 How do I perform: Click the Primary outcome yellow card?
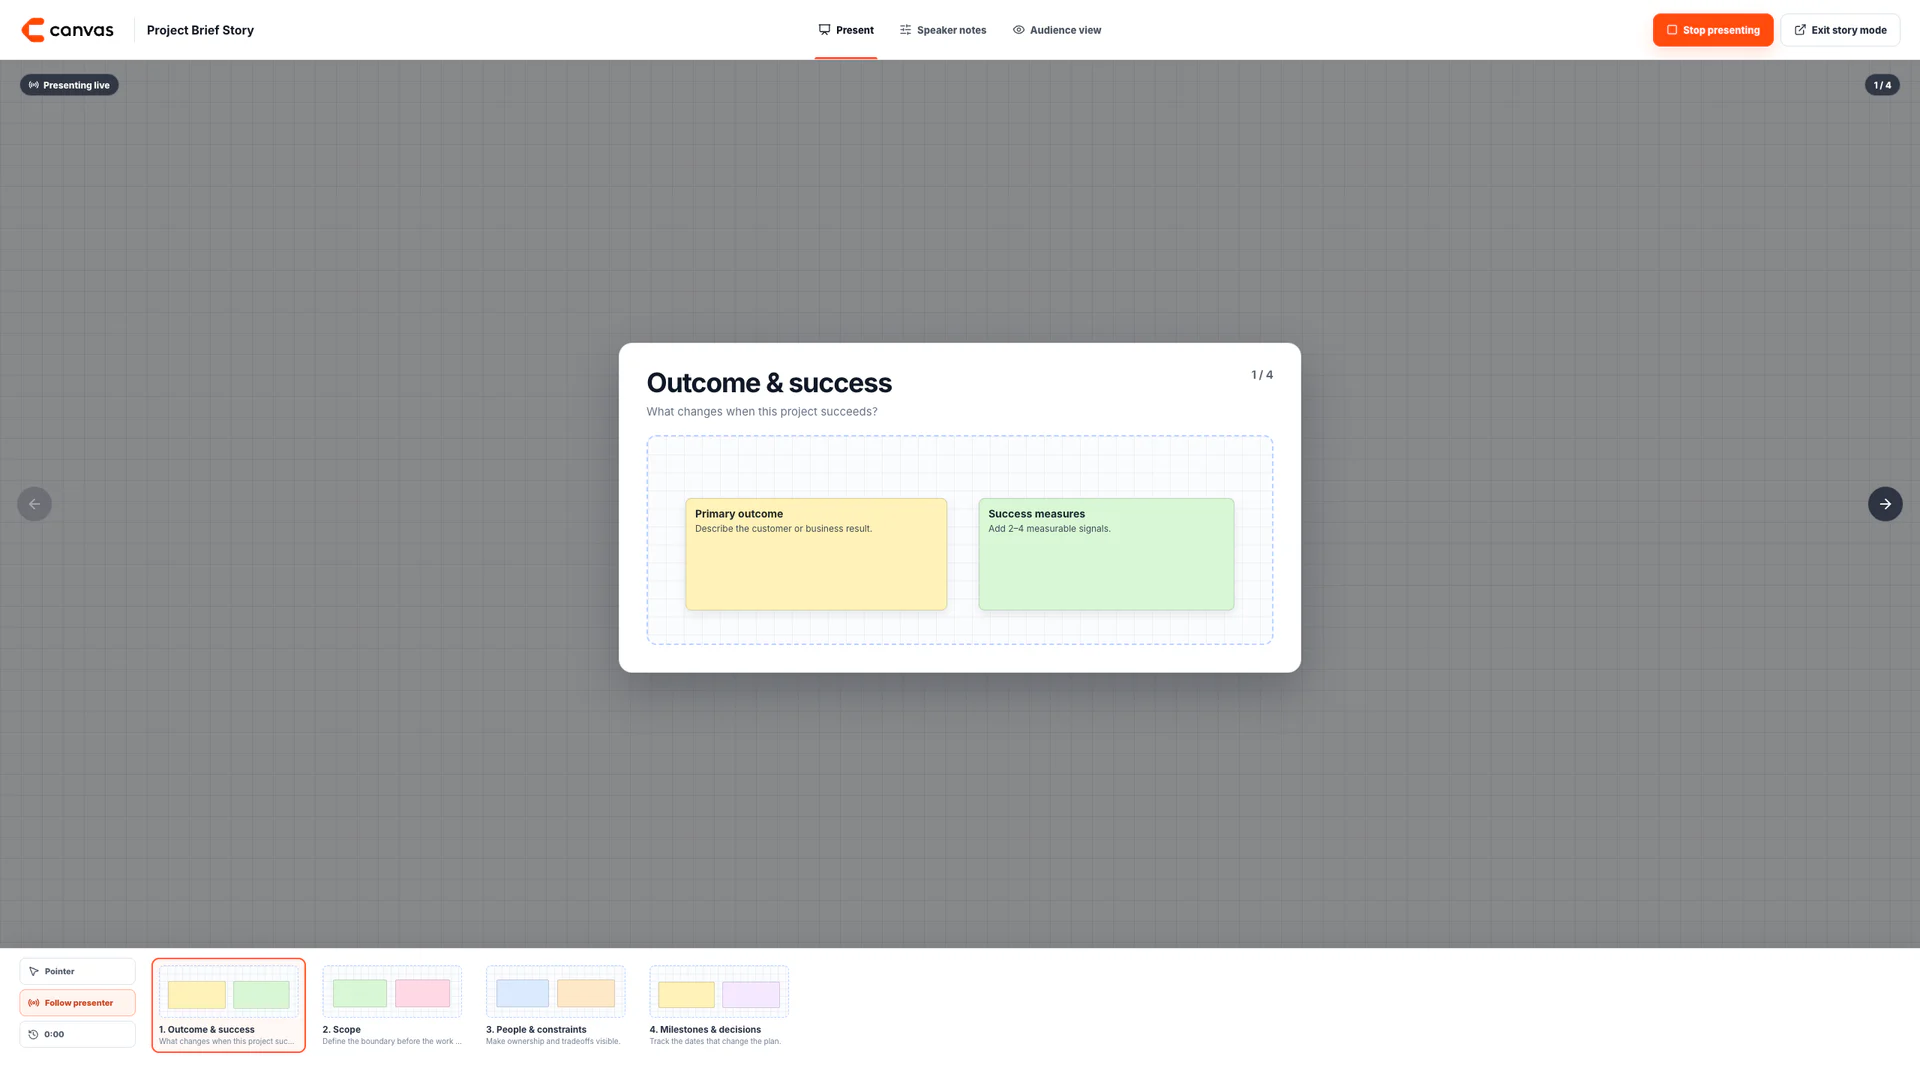[x=816, y=554]
